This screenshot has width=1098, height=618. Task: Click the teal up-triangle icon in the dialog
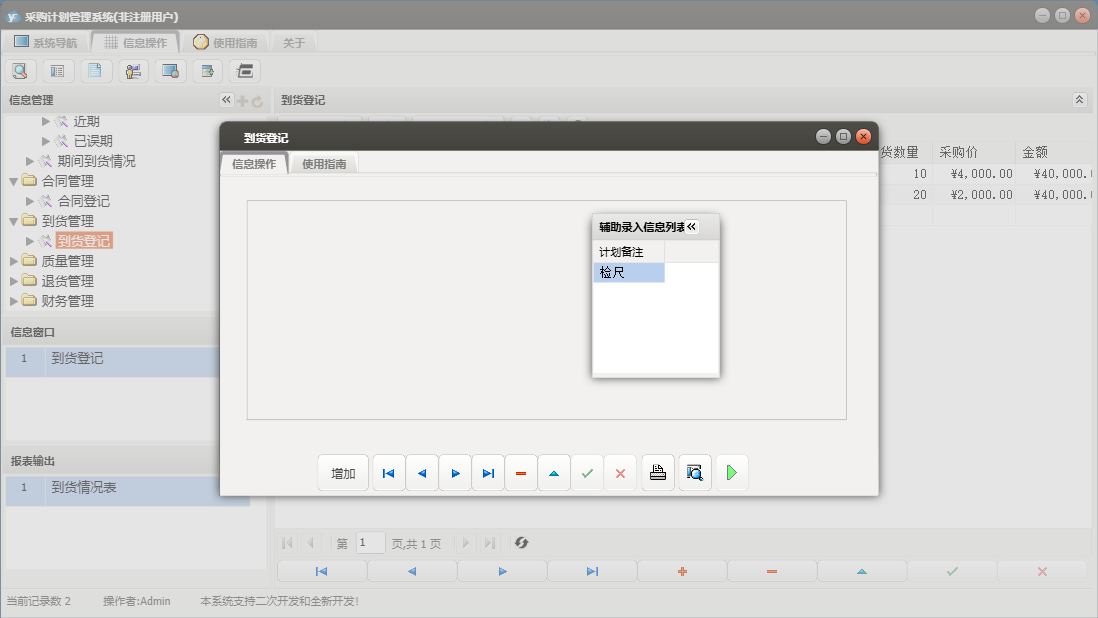point(554,473)
